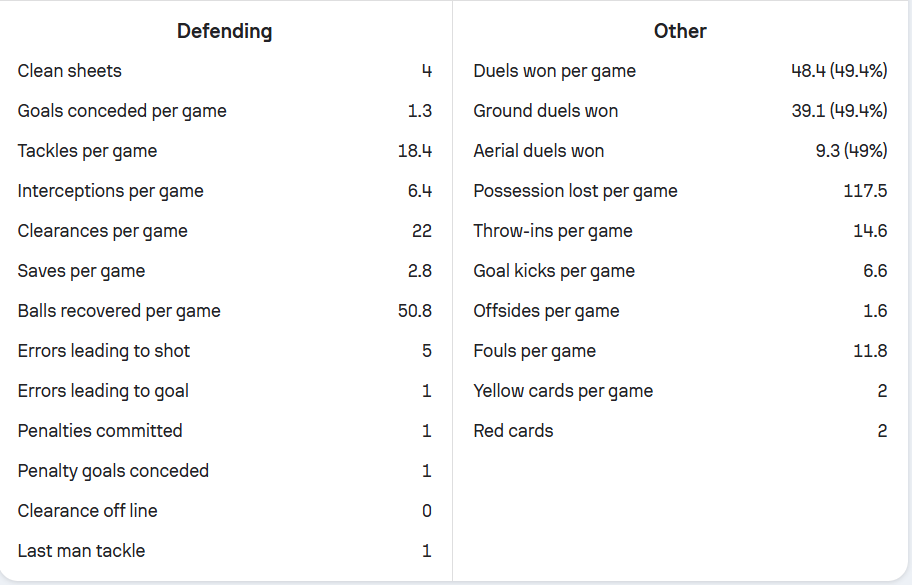912x585 pixels.
Task: Select the Errors leading to shot label
Action: click(103, 351)
